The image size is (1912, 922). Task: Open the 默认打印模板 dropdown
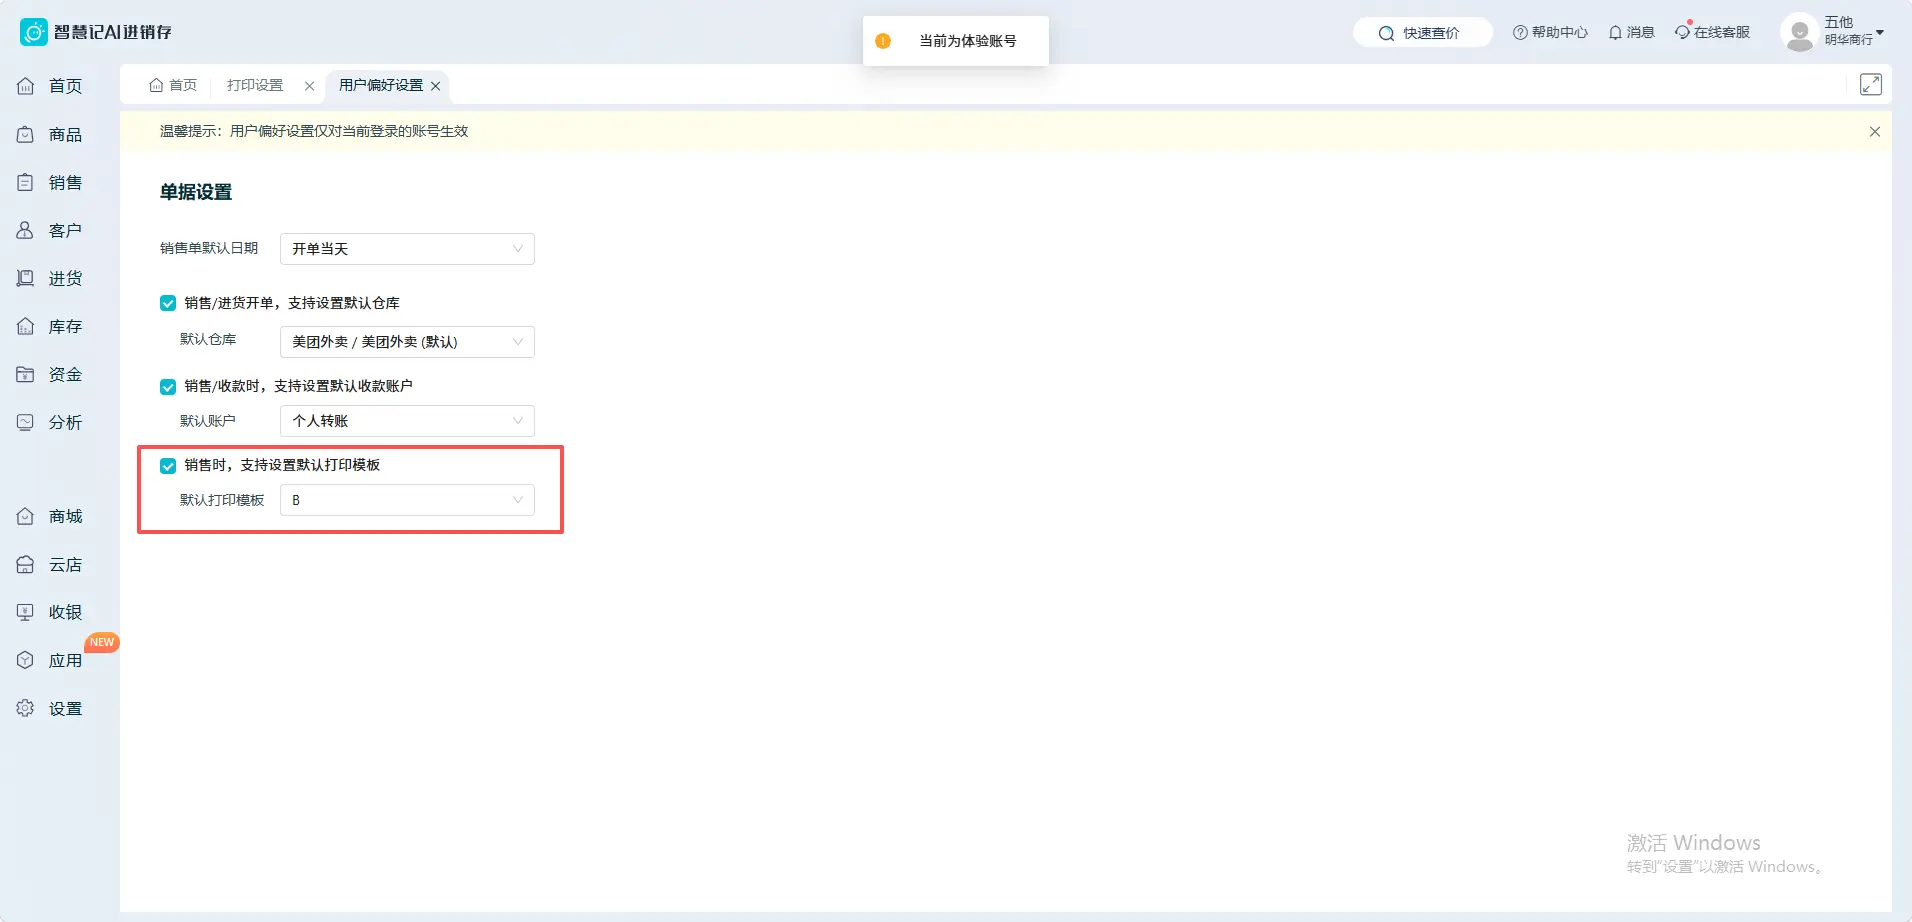(407, 500)
